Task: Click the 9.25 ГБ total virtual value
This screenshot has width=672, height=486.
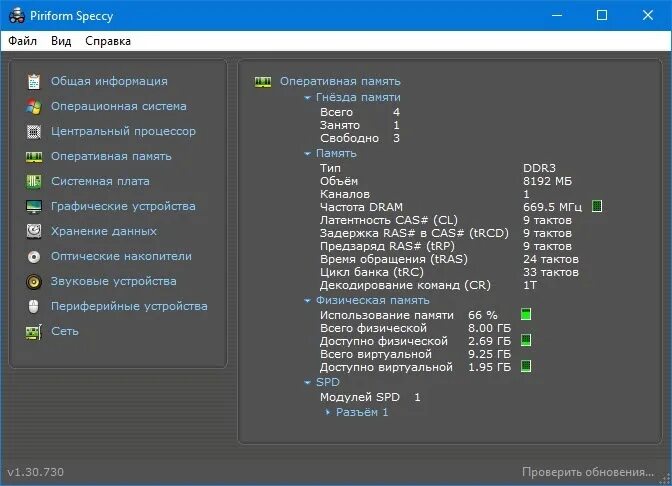Action: (489, 354)
